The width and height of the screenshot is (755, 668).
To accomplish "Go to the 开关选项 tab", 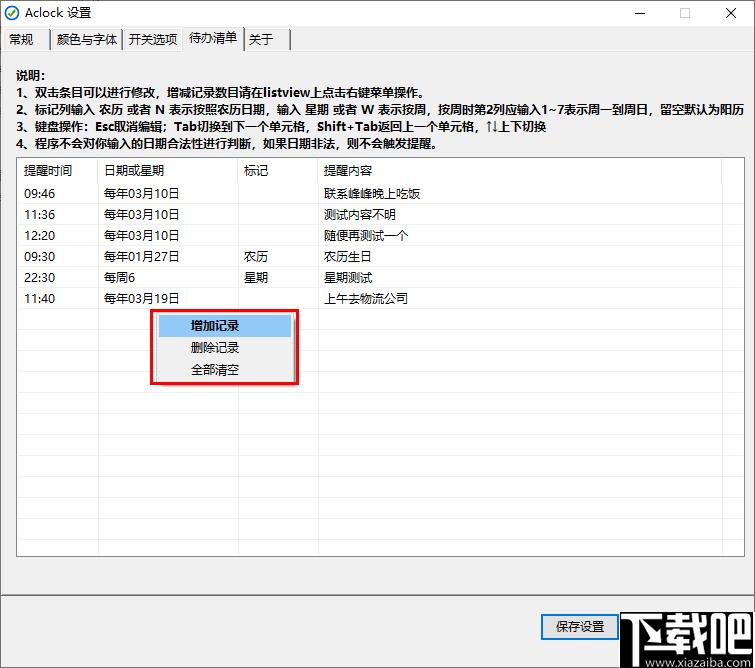I will 153,39.
